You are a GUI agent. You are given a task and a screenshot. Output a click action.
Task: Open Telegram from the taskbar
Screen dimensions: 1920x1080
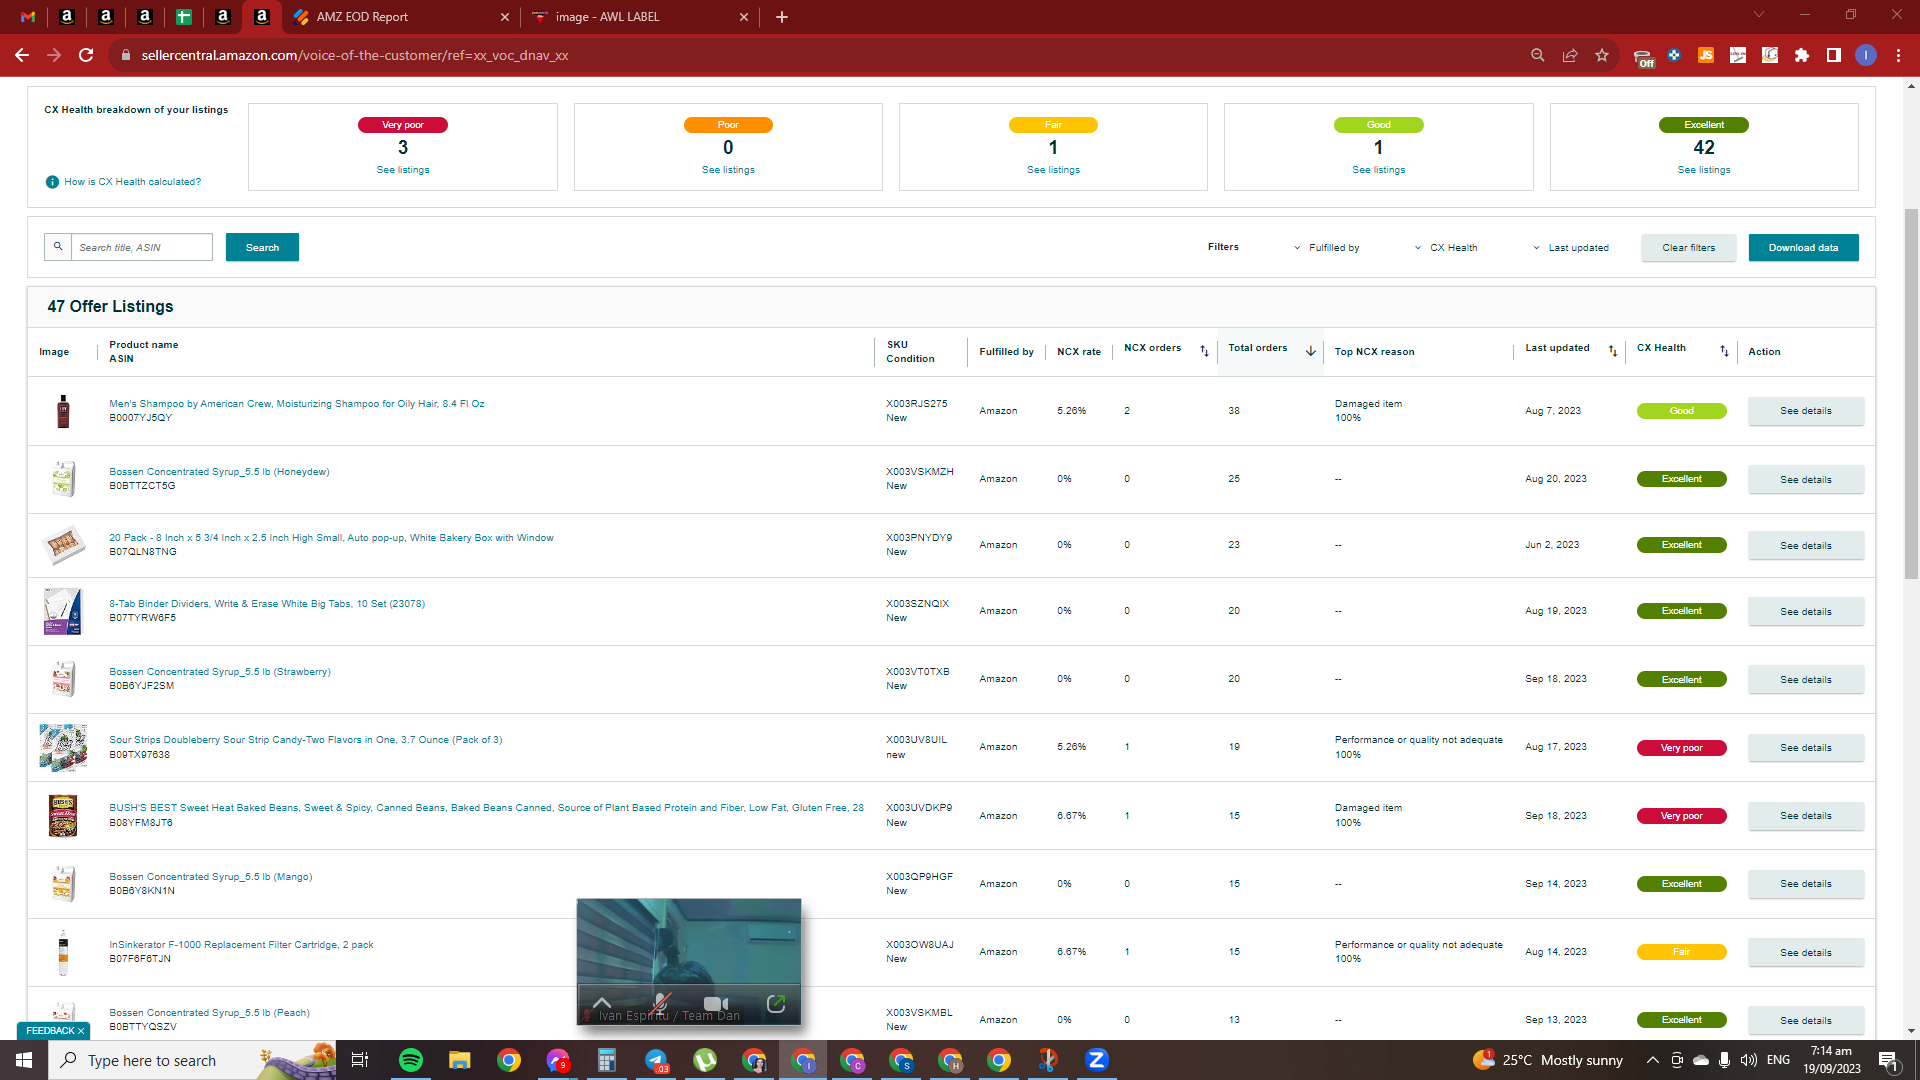point(656,1060)
